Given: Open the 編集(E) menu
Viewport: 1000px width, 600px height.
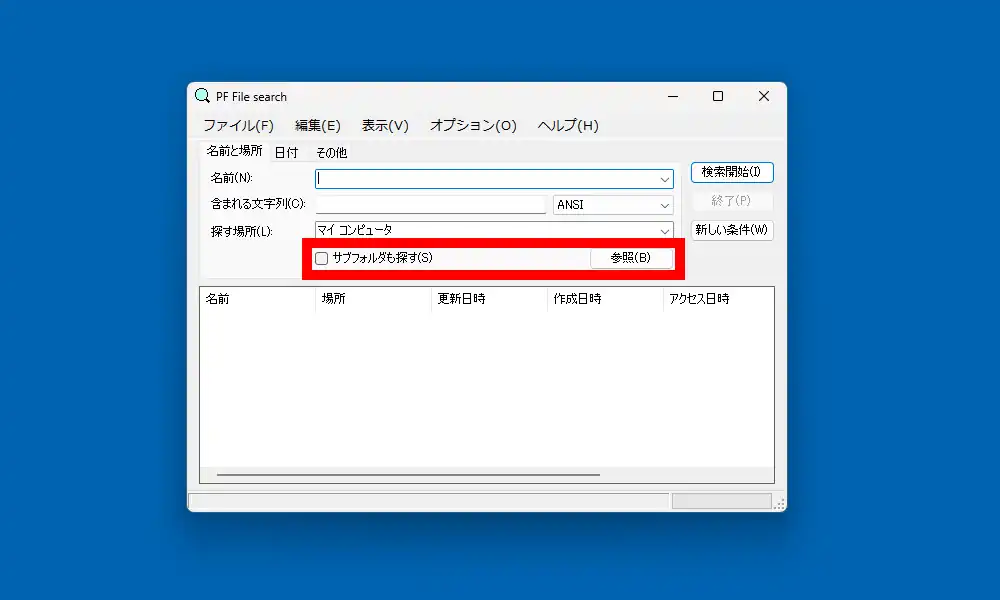Looking at the screenshot, I should pyautogui.click(x=318, y=126).
